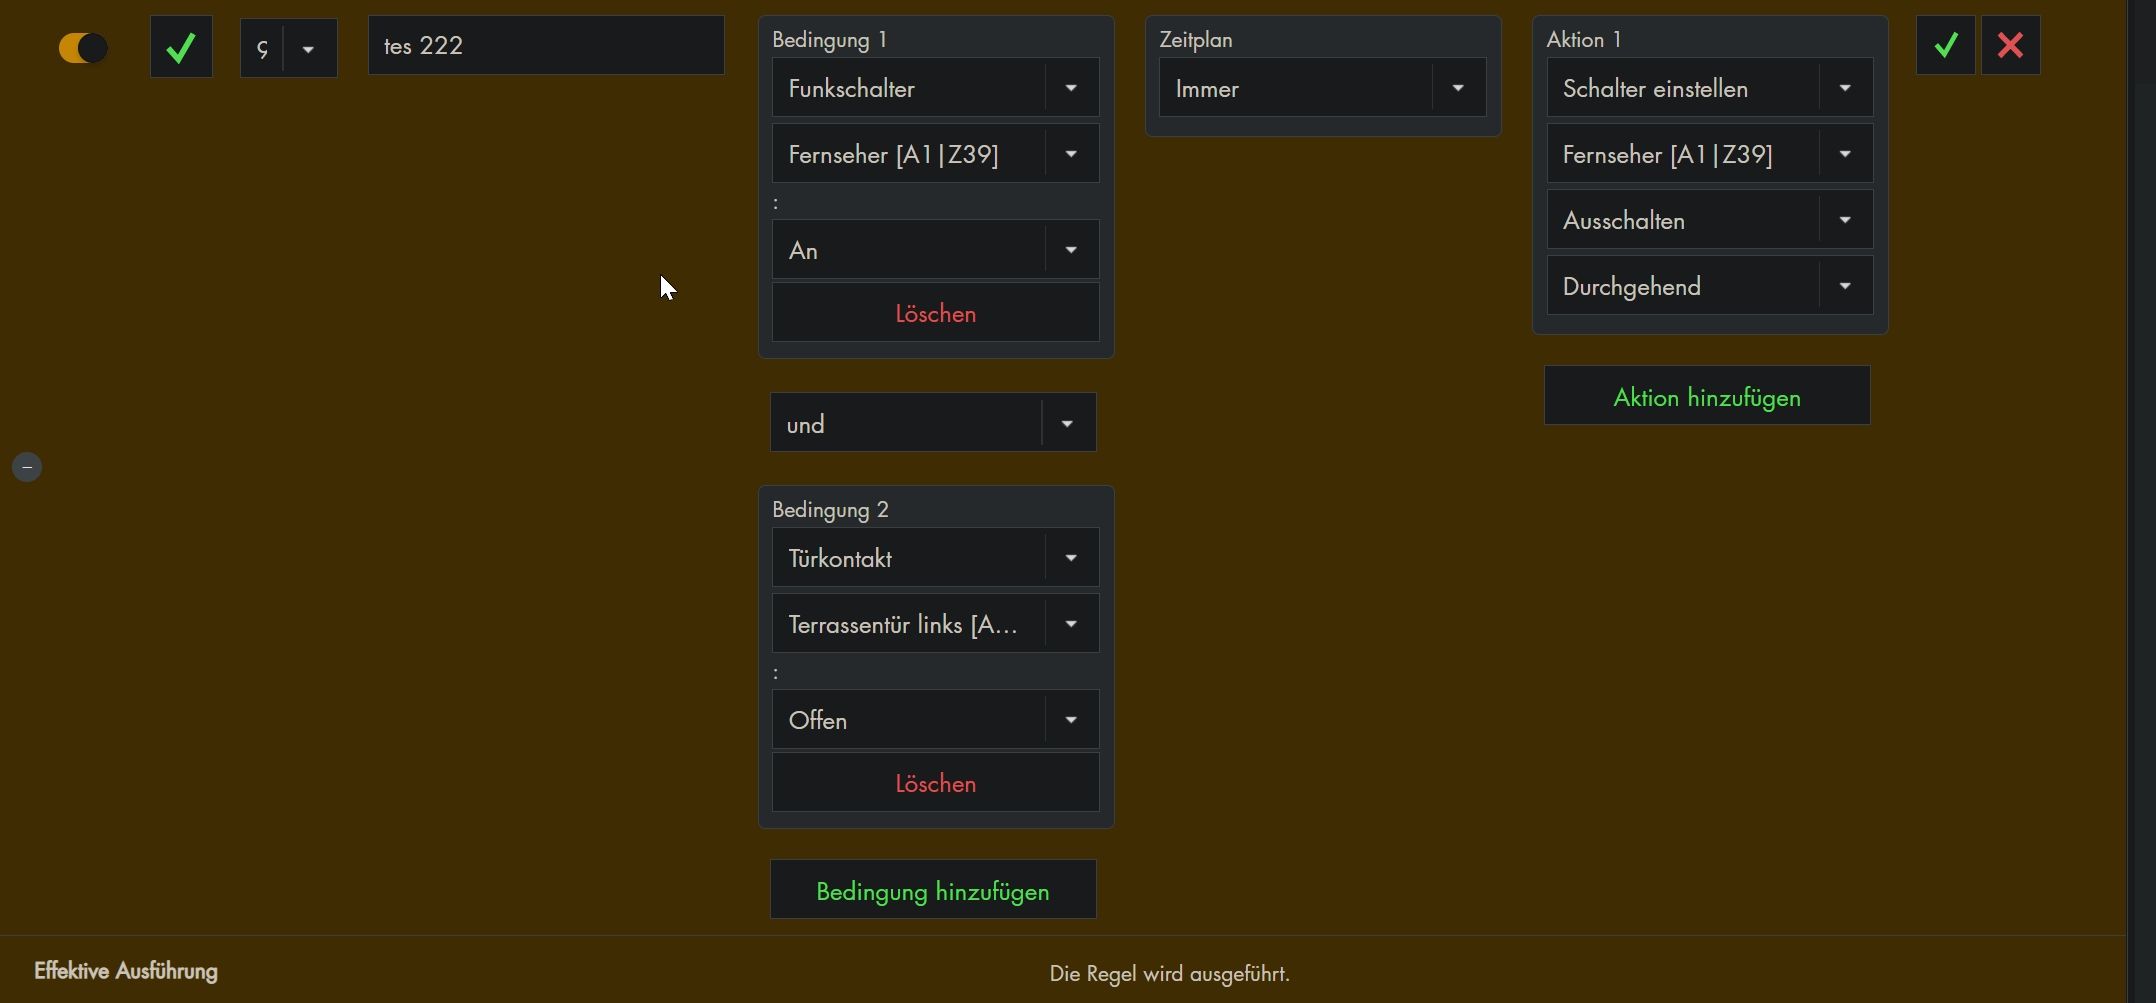Viewport: 2156px width, 1003px height.
Task: Expand the Fernseher device dropdown in Bedingung 1
Action: pos(935,154)
